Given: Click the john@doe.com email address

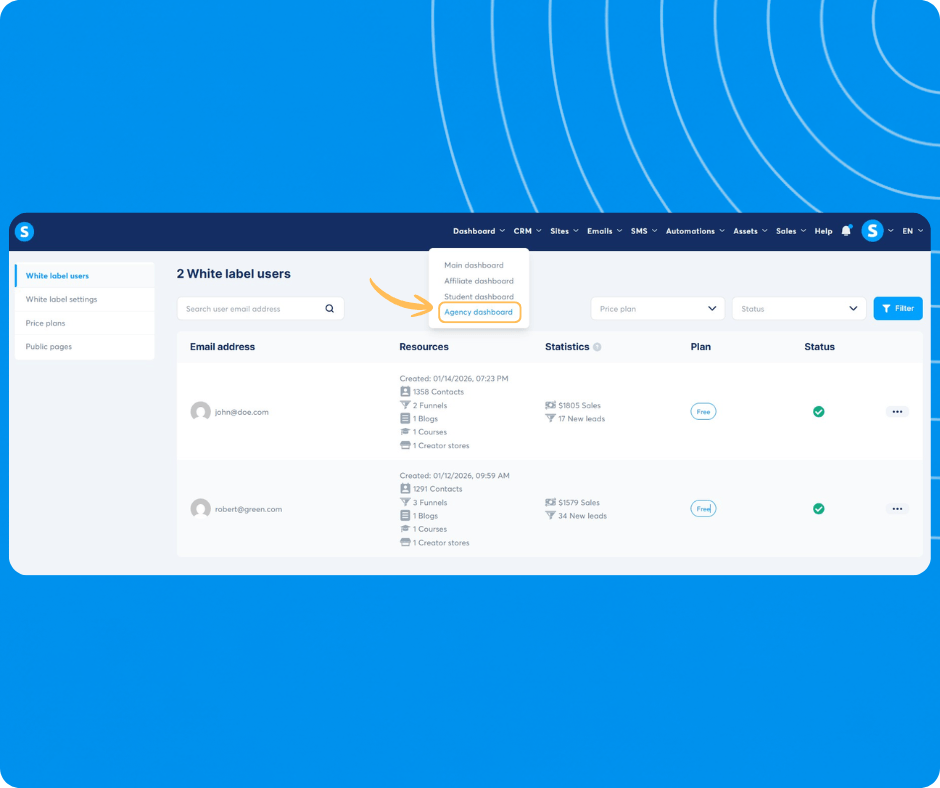Looking at the screenshot, I should [242, 412].
